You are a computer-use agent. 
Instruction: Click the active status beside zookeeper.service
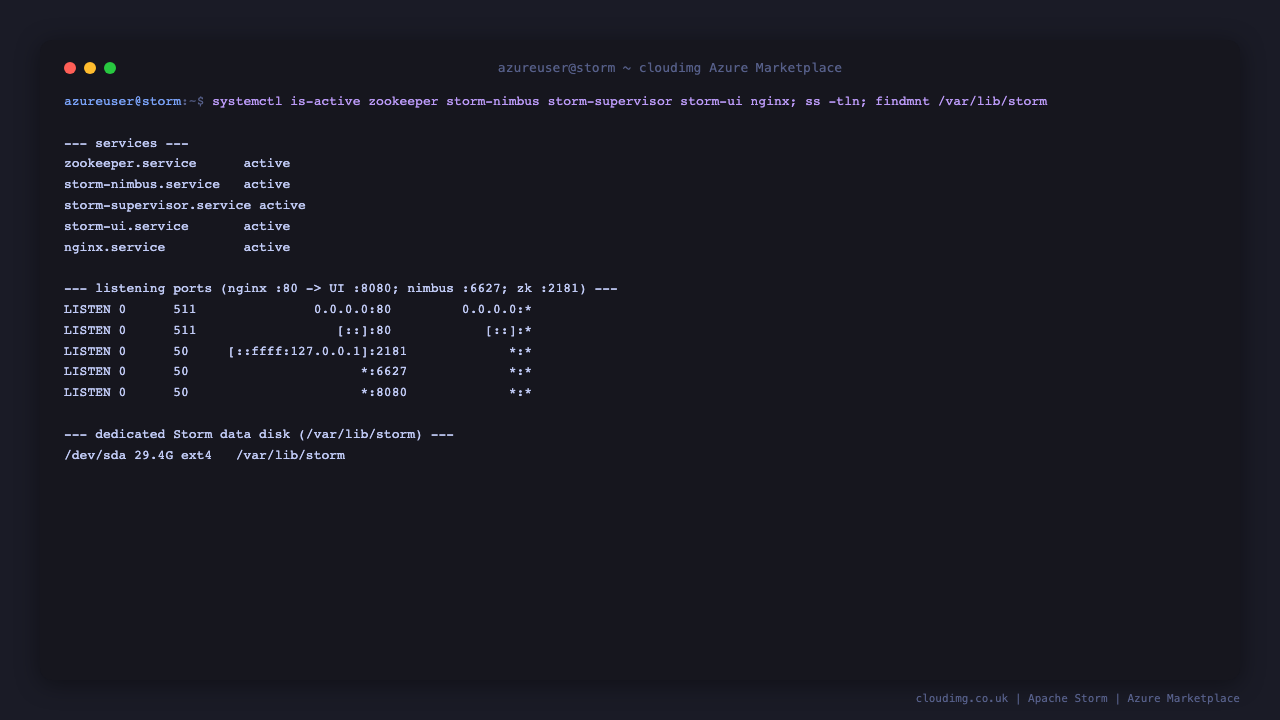point(267,163)
